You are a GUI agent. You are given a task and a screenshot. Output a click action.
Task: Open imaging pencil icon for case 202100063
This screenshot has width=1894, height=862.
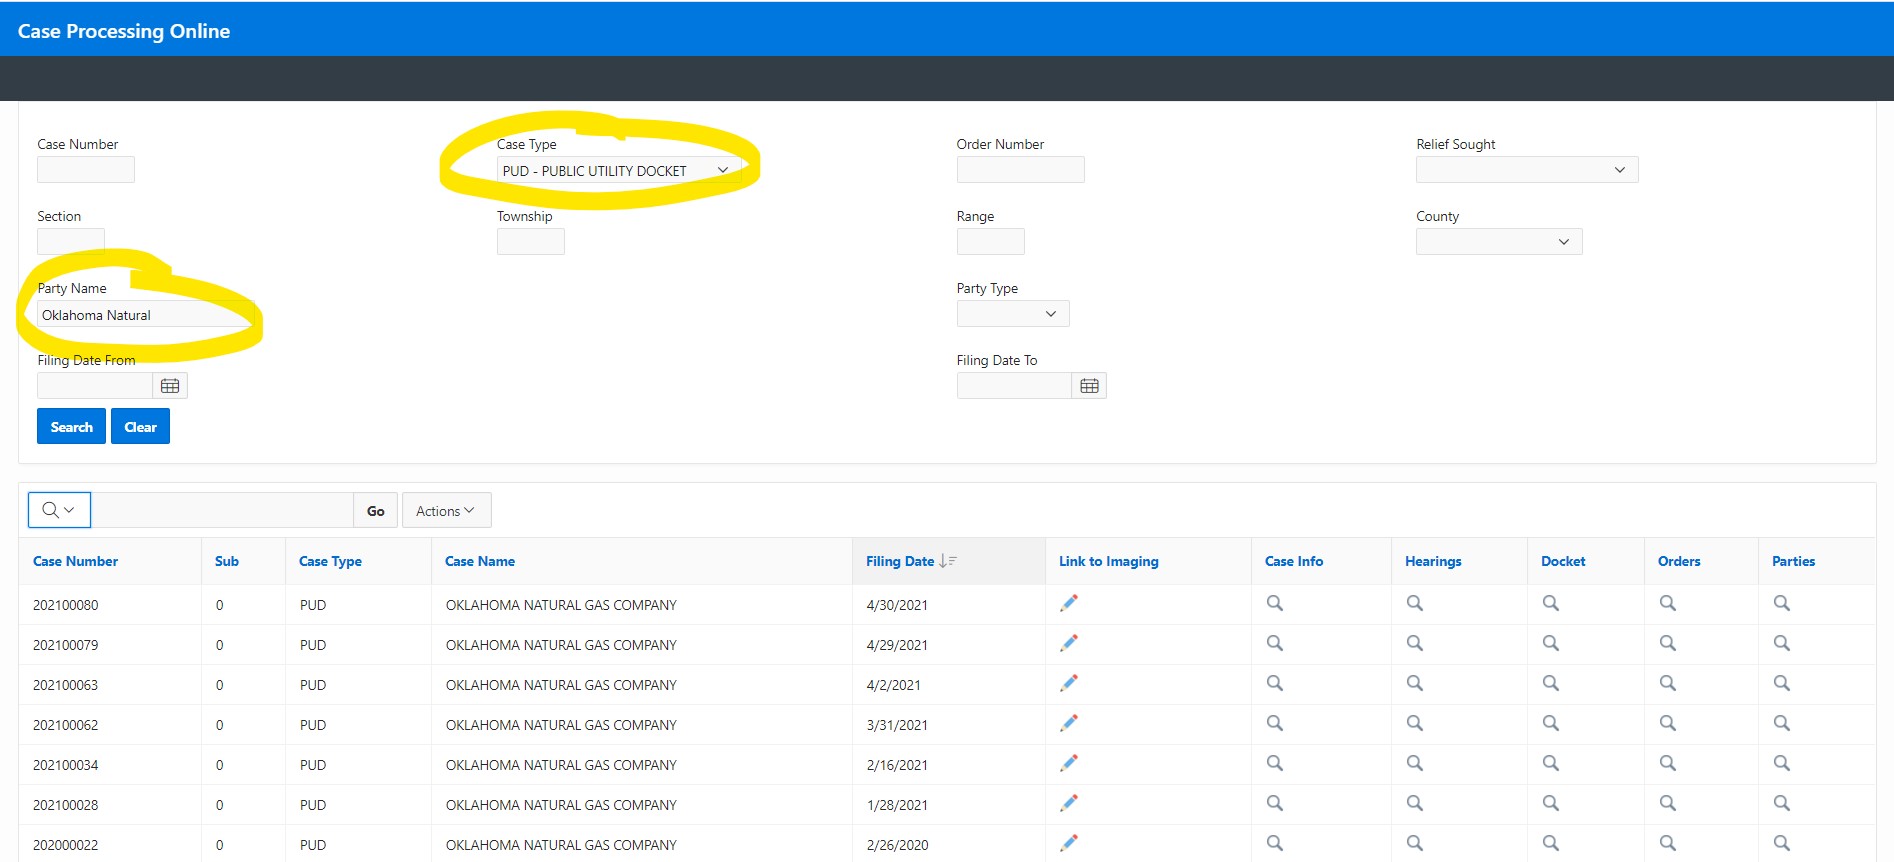click(x=1069, y=683)
